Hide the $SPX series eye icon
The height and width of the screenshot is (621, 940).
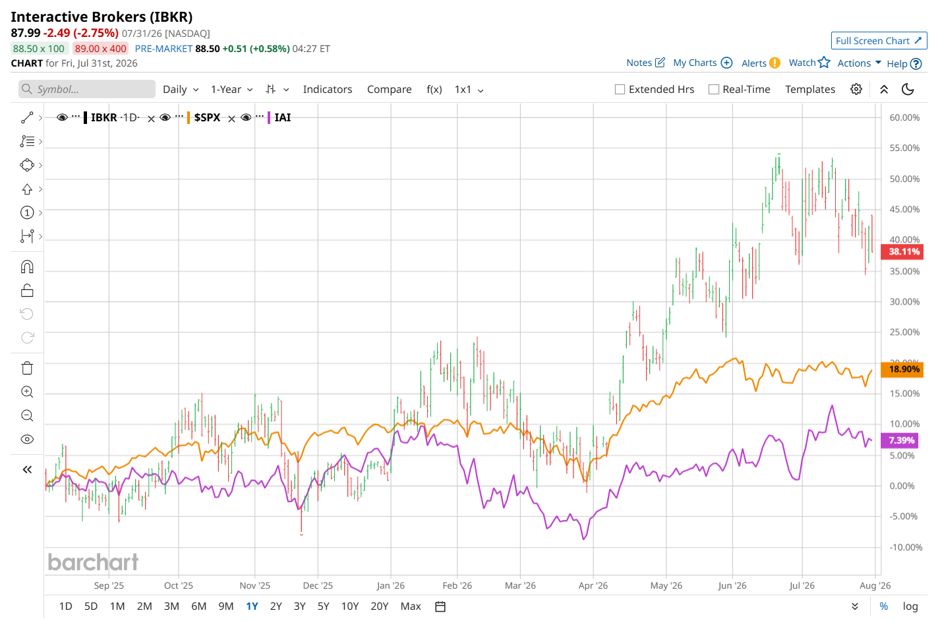click(165, 117)
